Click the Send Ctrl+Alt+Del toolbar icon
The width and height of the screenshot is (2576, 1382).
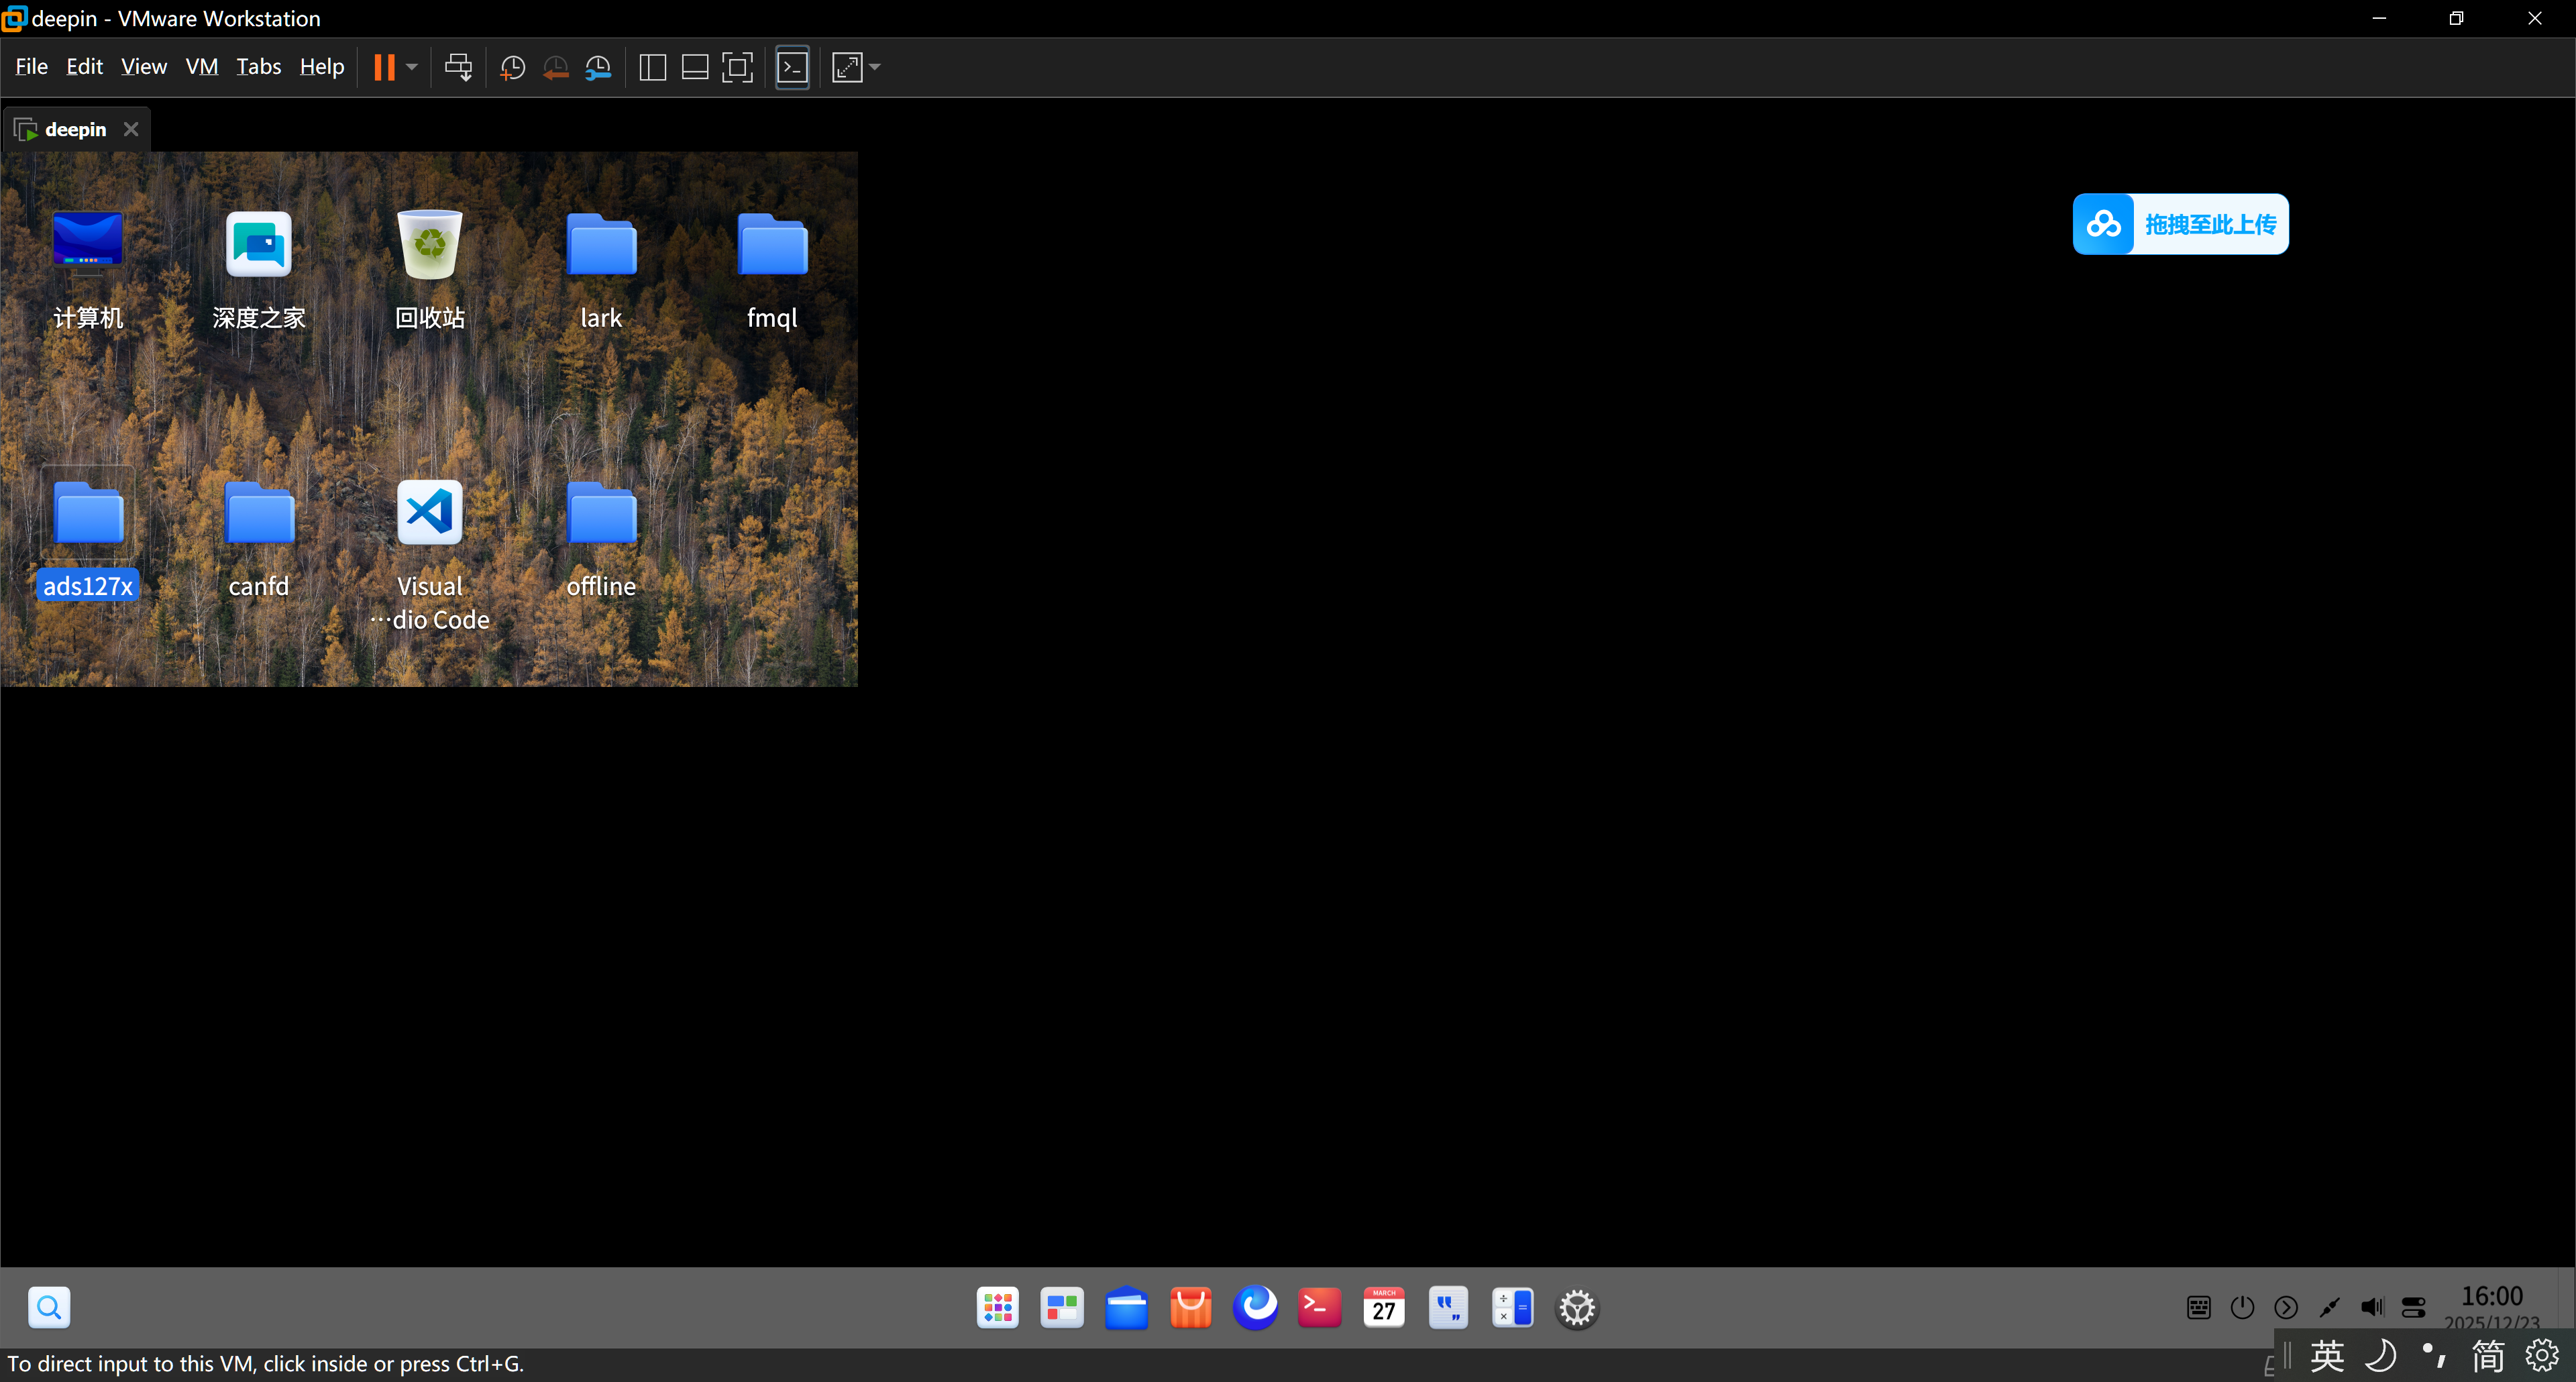(458, 67)
